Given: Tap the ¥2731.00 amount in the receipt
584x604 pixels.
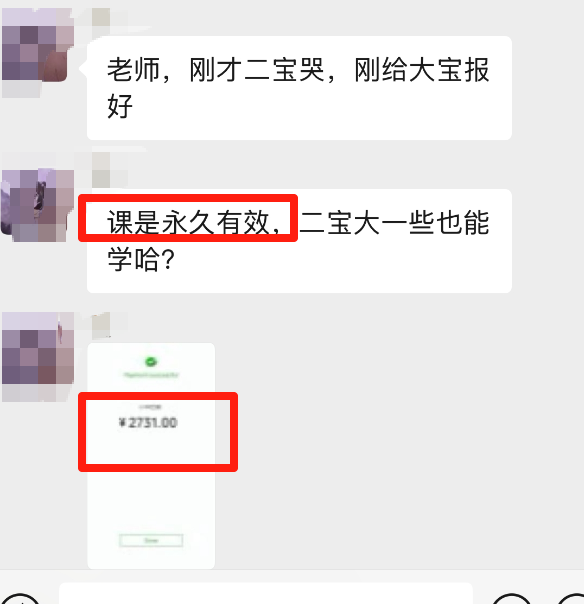Looking at the screenshot, I should [x=148, y=423].
